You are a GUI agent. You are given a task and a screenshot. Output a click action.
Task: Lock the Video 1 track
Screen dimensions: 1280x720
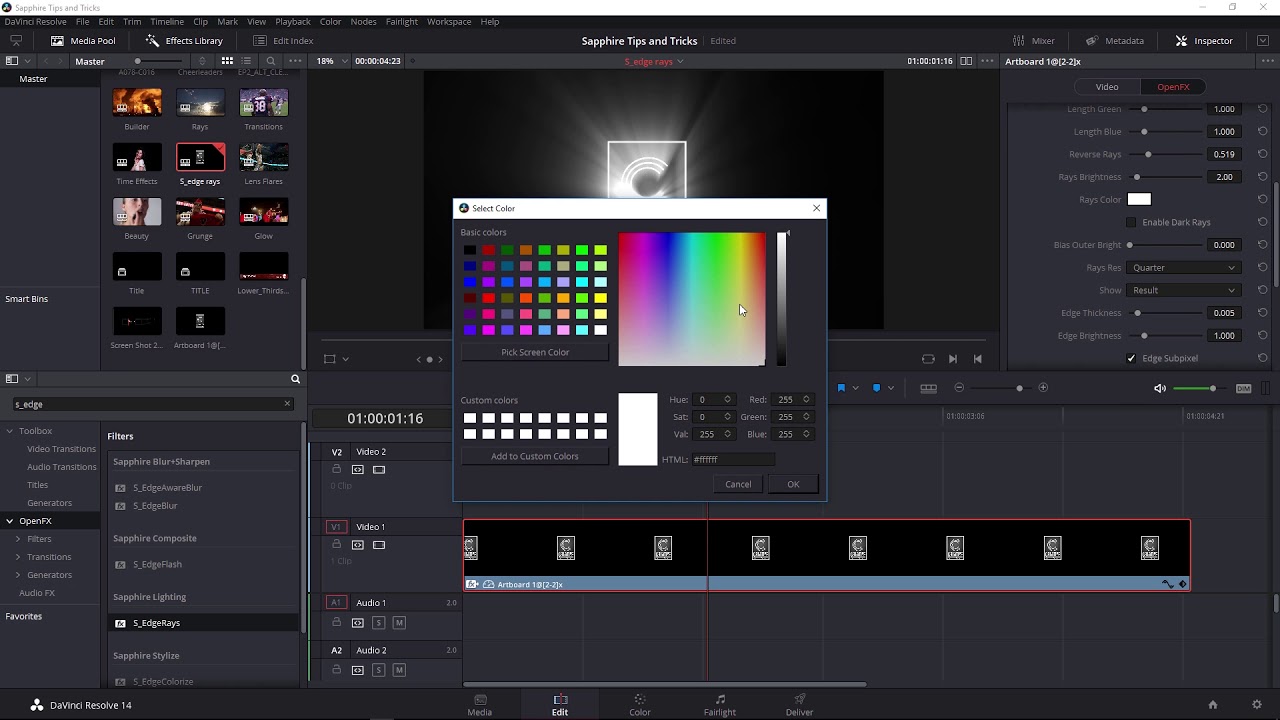pyautogui.click(x=337, y=545)
